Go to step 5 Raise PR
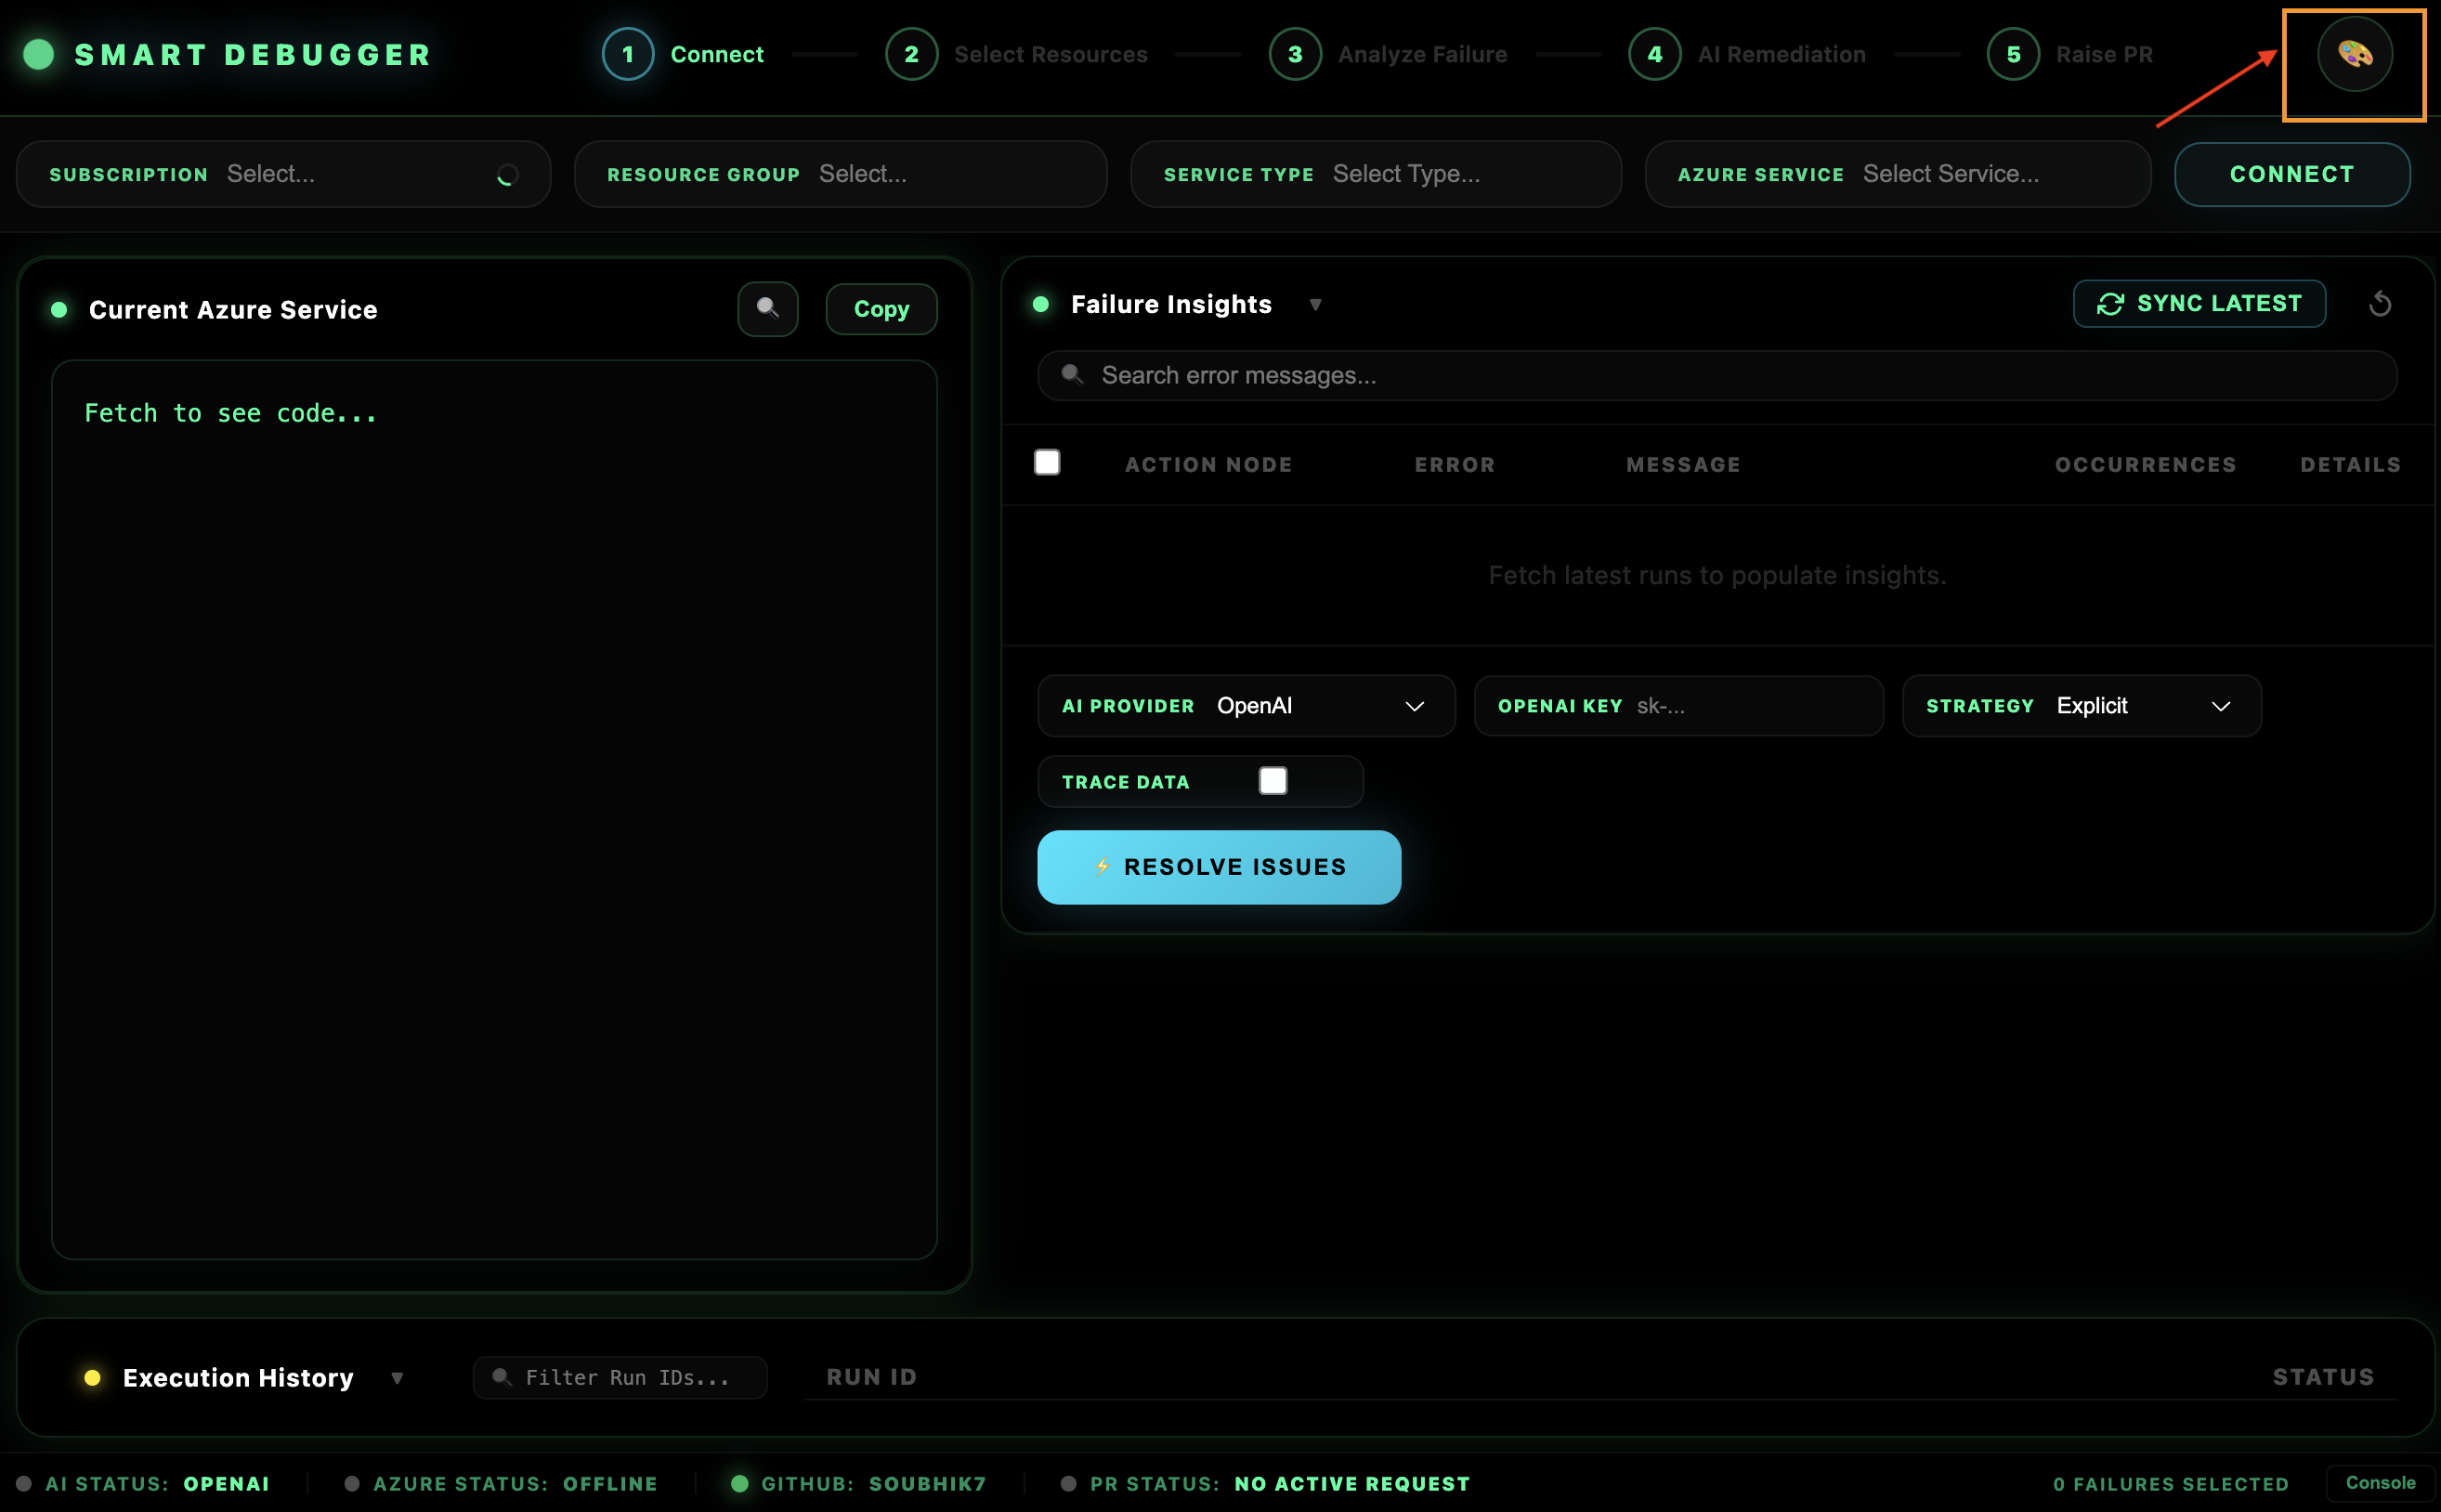 pos(2070,54)
